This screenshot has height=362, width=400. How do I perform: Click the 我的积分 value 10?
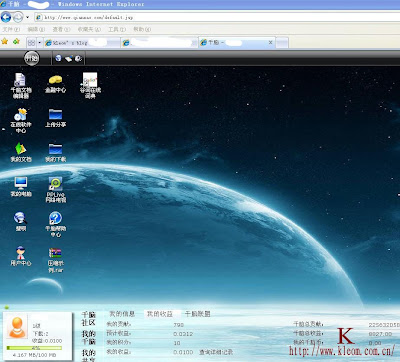pos(177,343)
